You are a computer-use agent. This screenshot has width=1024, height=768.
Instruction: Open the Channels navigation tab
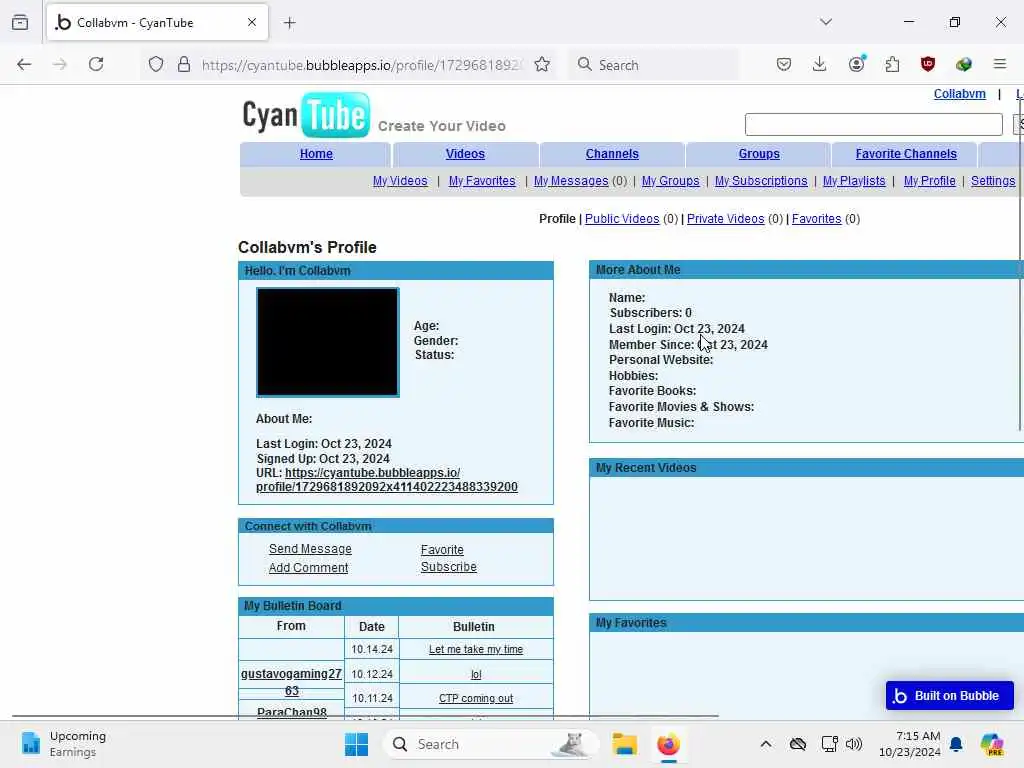coord(612,154)
